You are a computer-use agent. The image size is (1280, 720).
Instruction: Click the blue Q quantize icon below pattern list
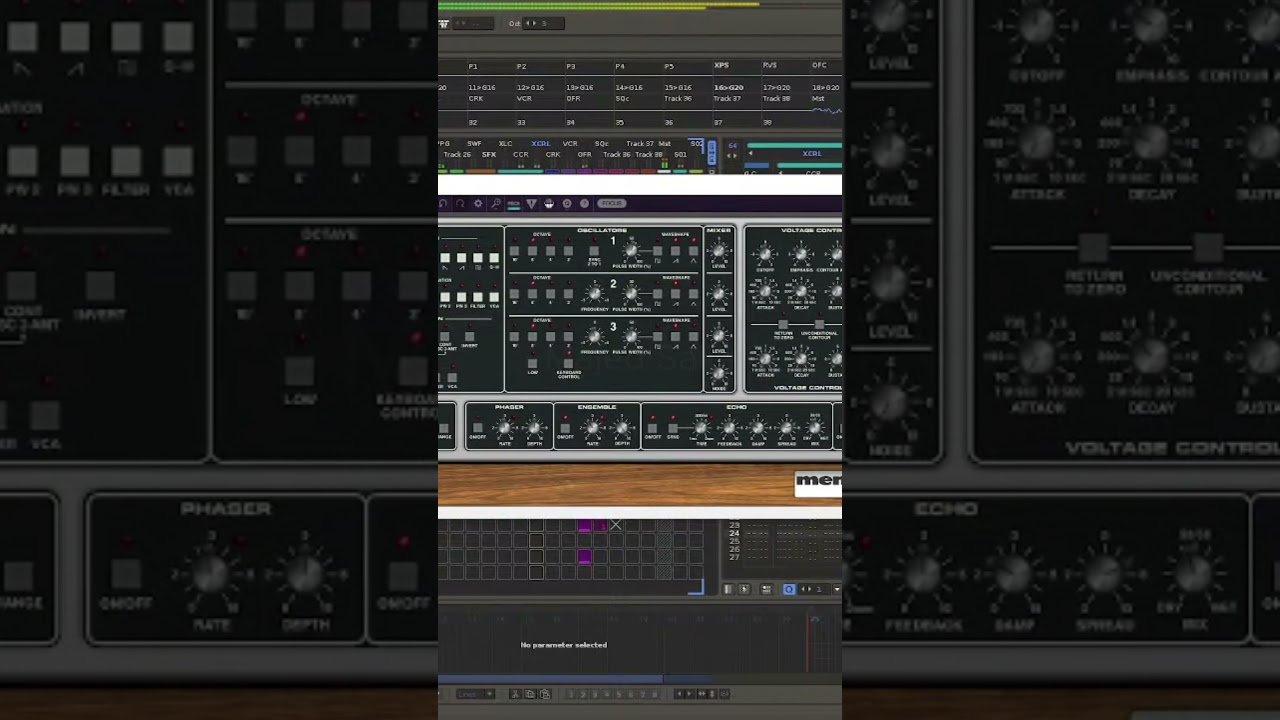[789, 589]
